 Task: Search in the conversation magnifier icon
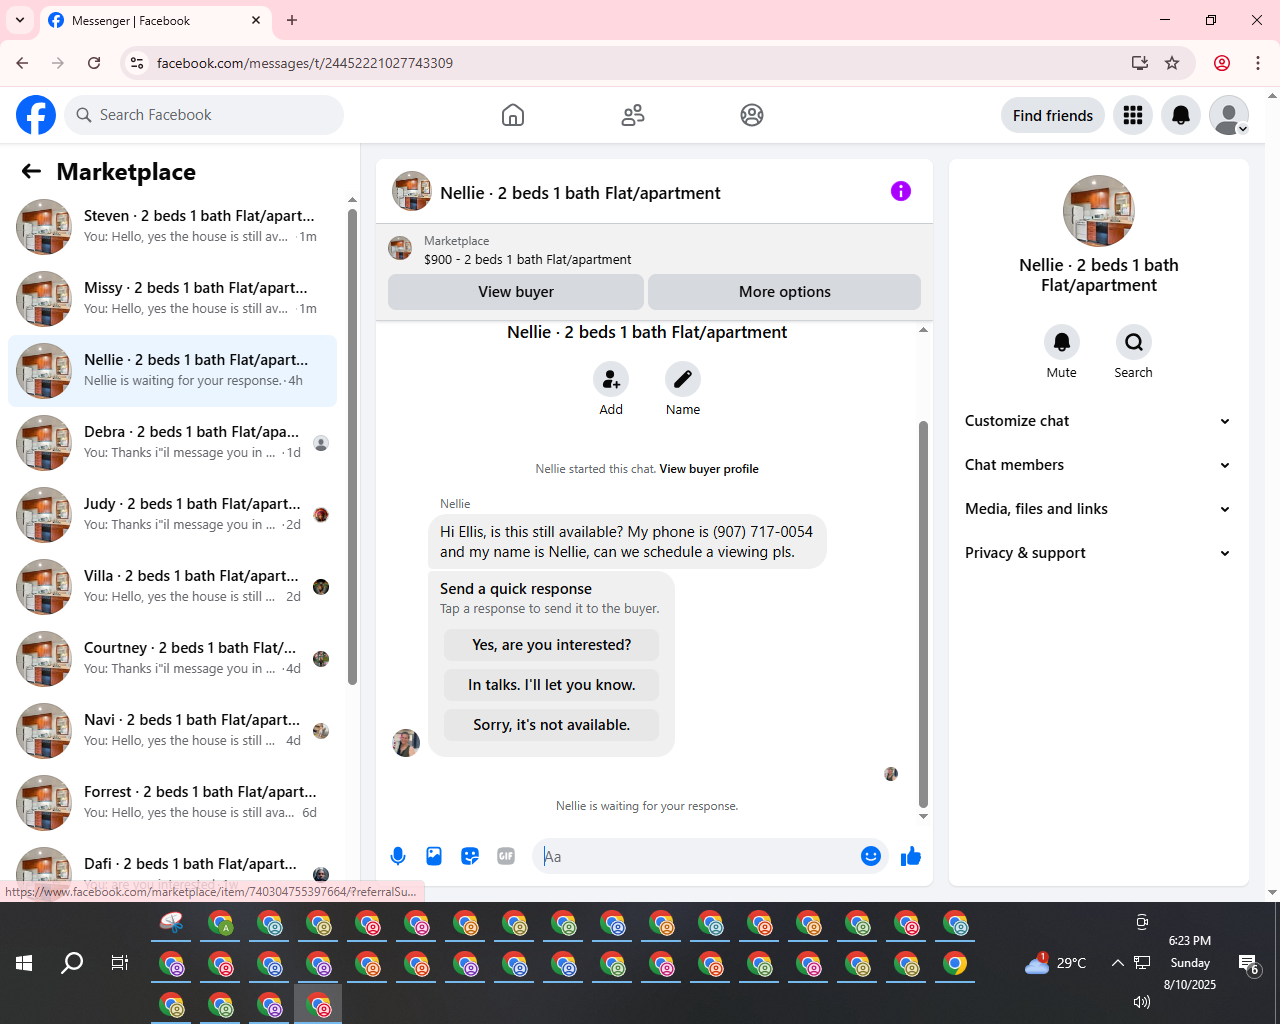1134,342
